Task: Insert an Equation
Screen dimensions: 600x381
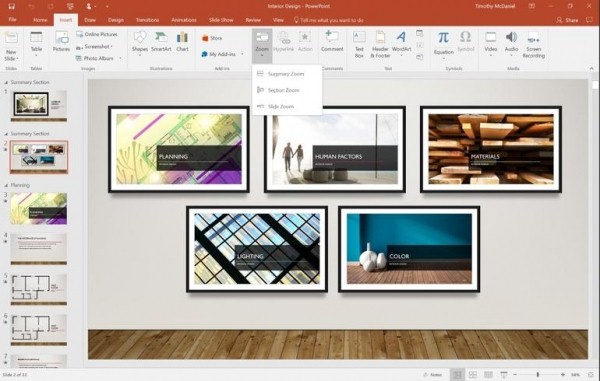Action: point(443,45)
